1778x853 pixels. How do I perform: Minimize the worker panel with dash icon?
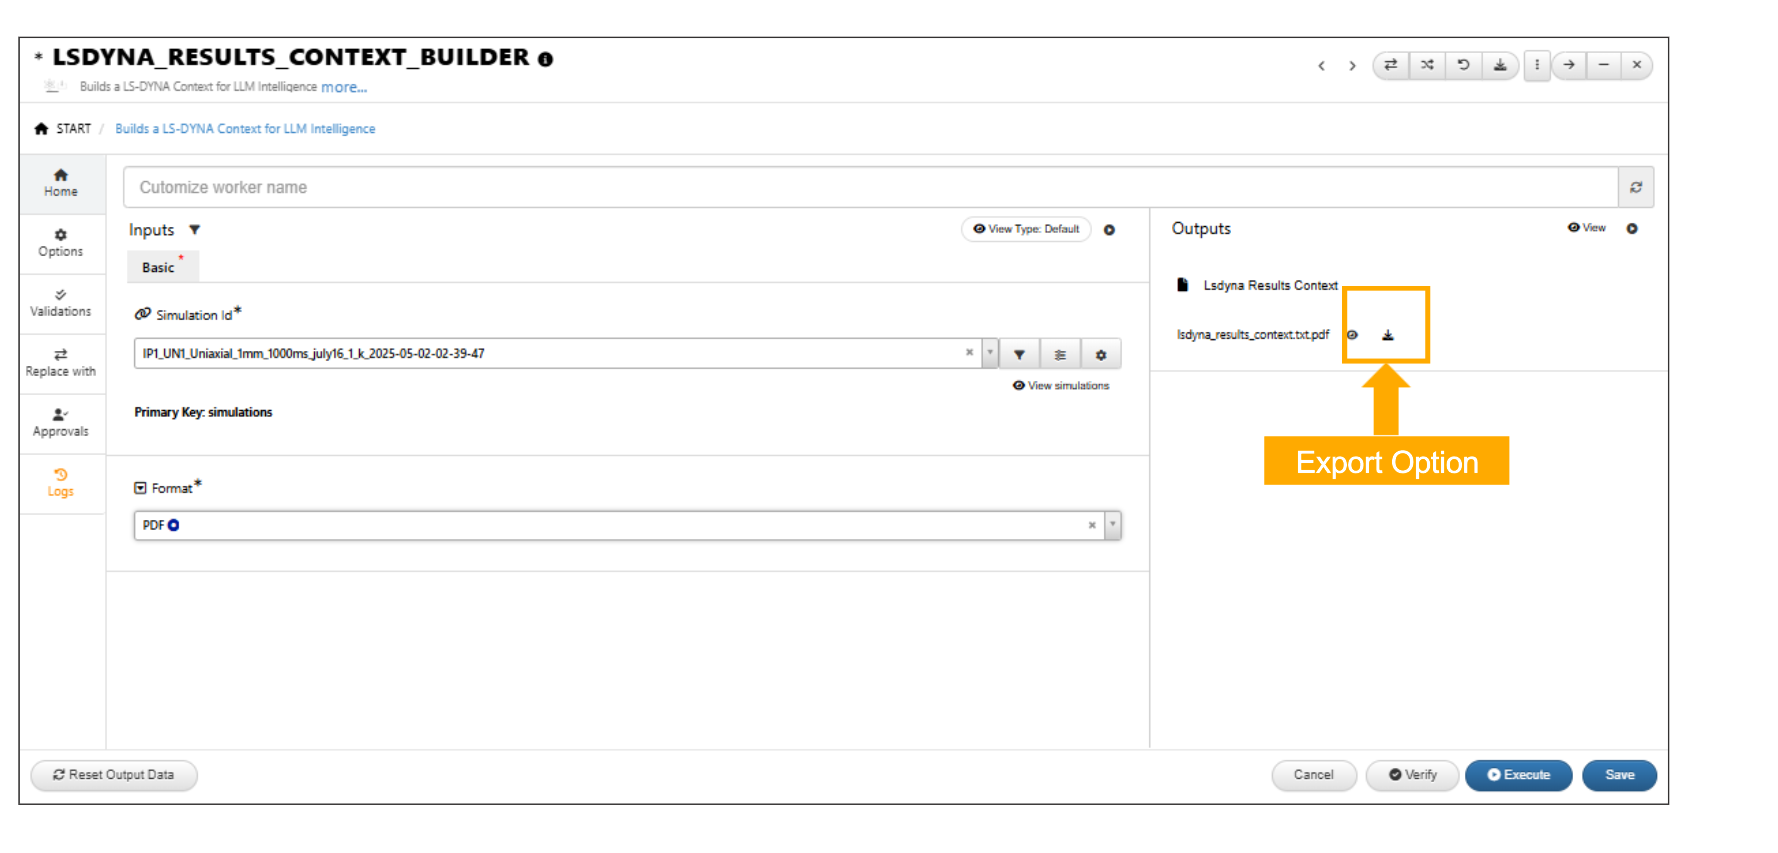1603,65
